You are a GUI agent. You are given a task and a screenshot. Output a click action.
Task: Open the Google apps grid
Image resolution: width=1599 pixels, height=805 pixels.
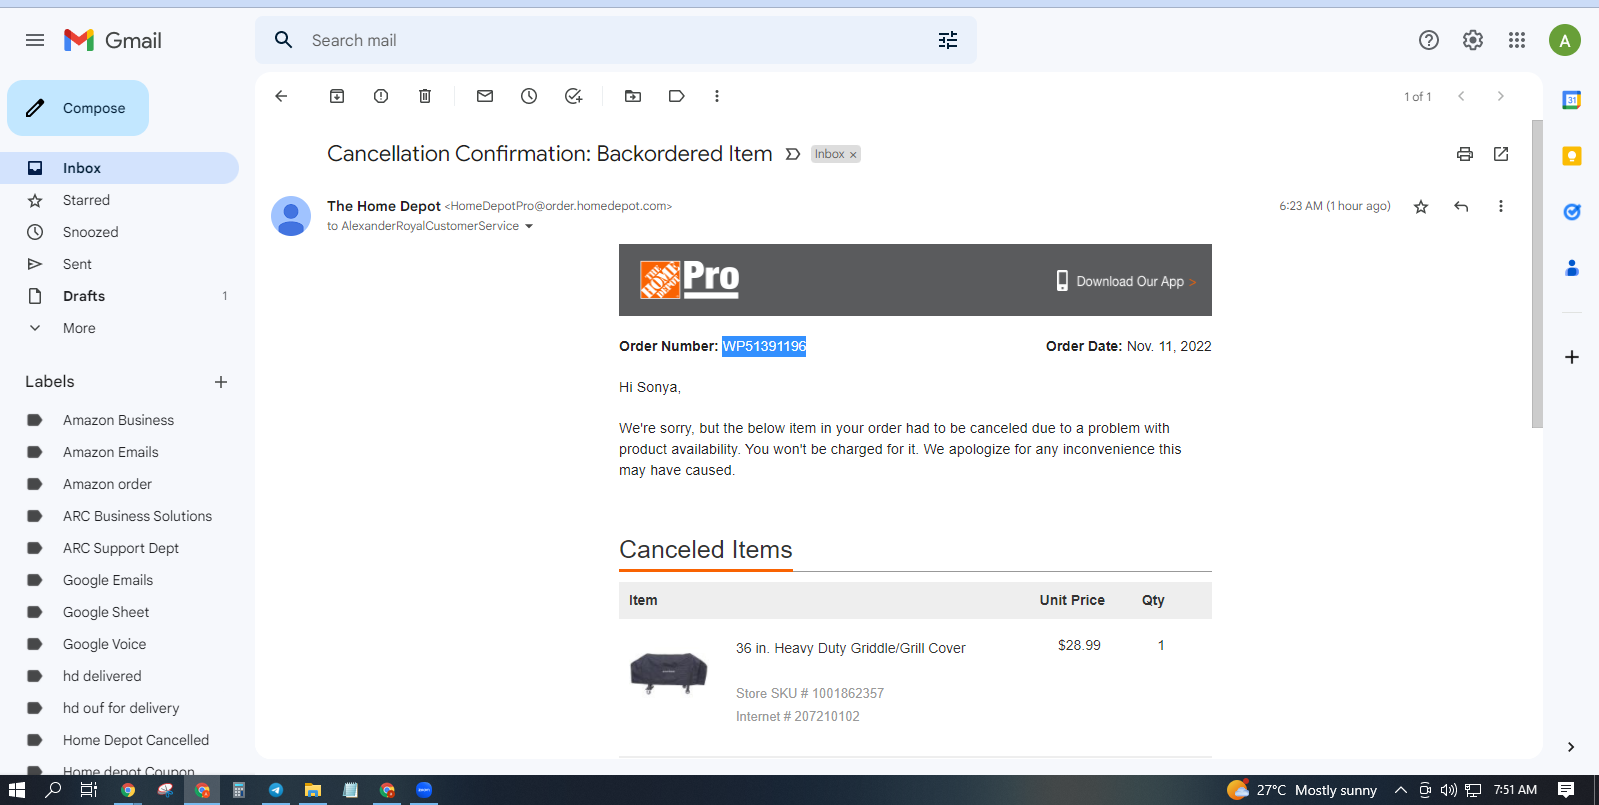pos(1517,40)
